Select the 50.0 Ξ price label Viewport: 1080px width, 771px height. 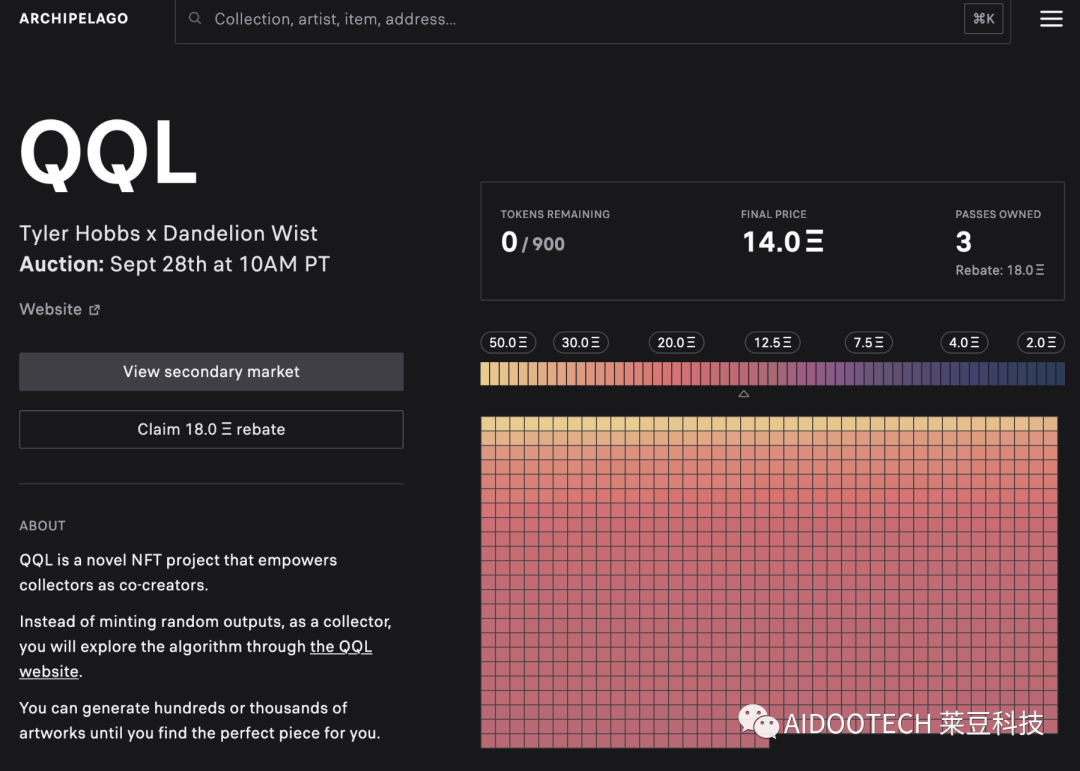(x=508, y=342)
